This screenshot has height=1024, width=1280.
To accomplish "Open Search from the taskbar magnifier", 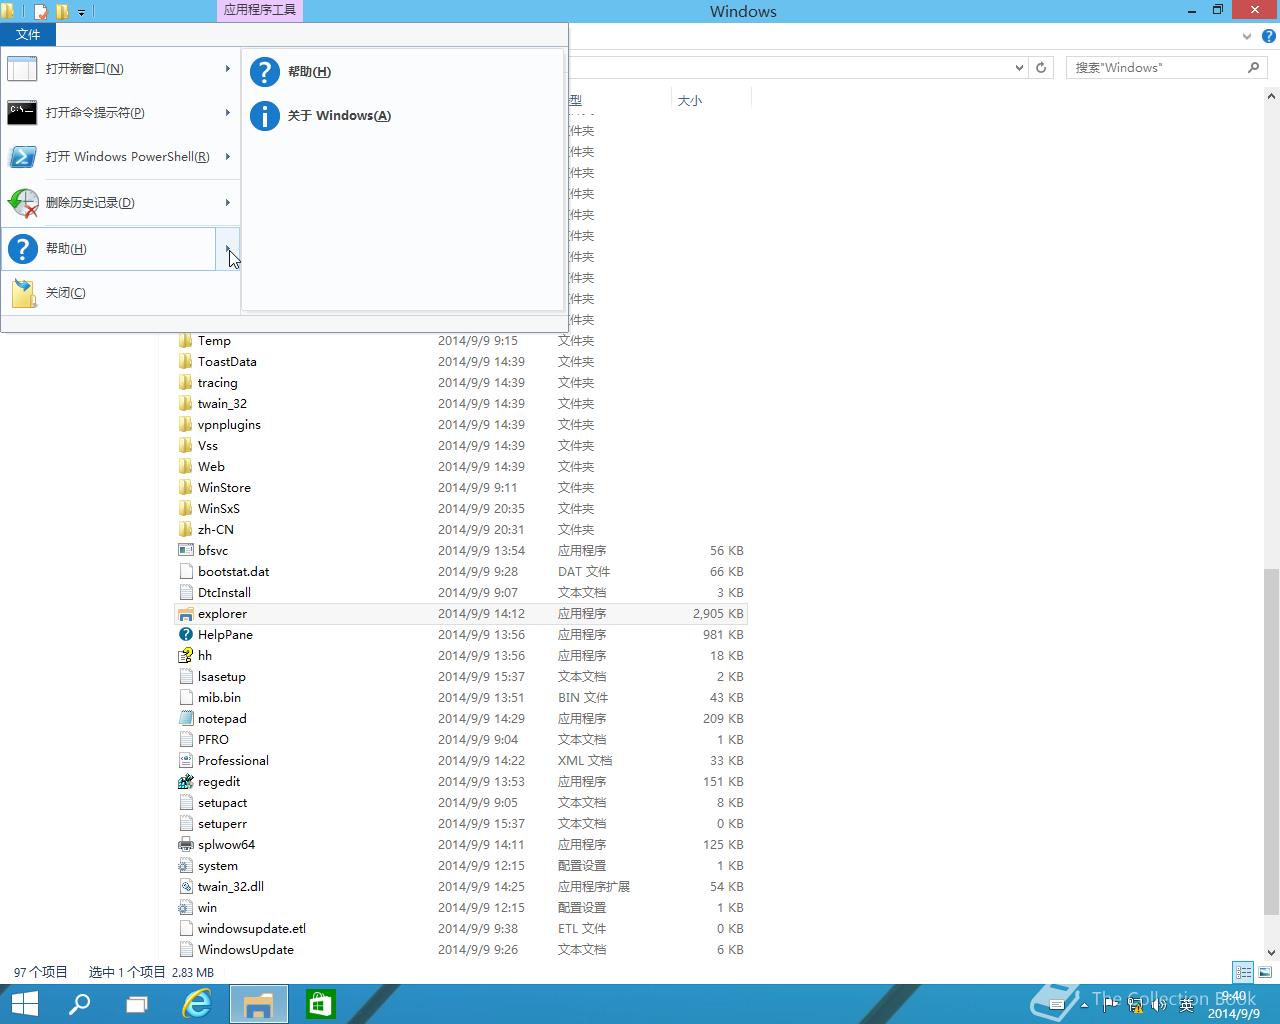I will click(x=79, y=1004).
